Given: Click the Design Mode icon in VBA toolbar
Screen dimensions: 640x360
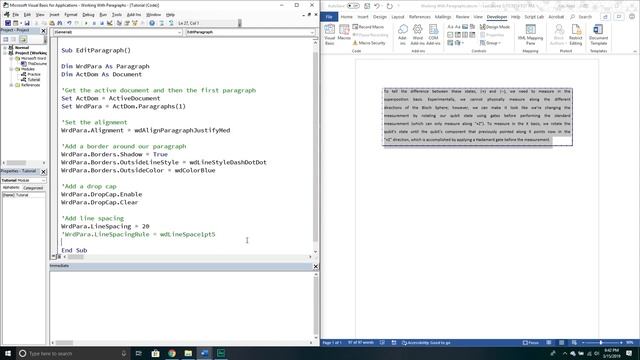Looking at the screenshot, I should pyautogui.click(x=110, y=23).
